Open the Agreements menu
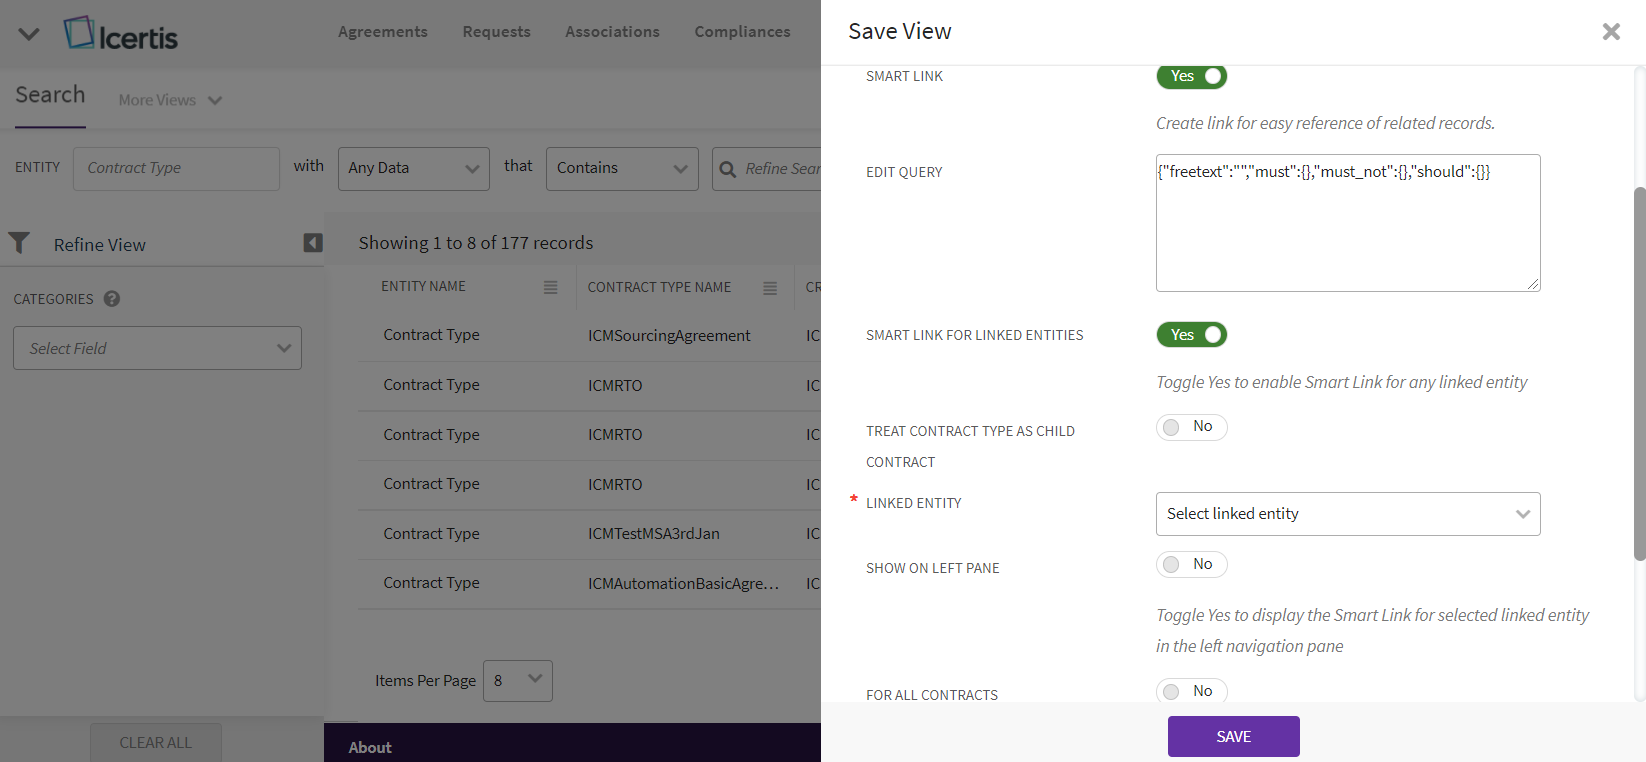Image resolution: width=1646 pixels, height=762 pixels. 382,32
